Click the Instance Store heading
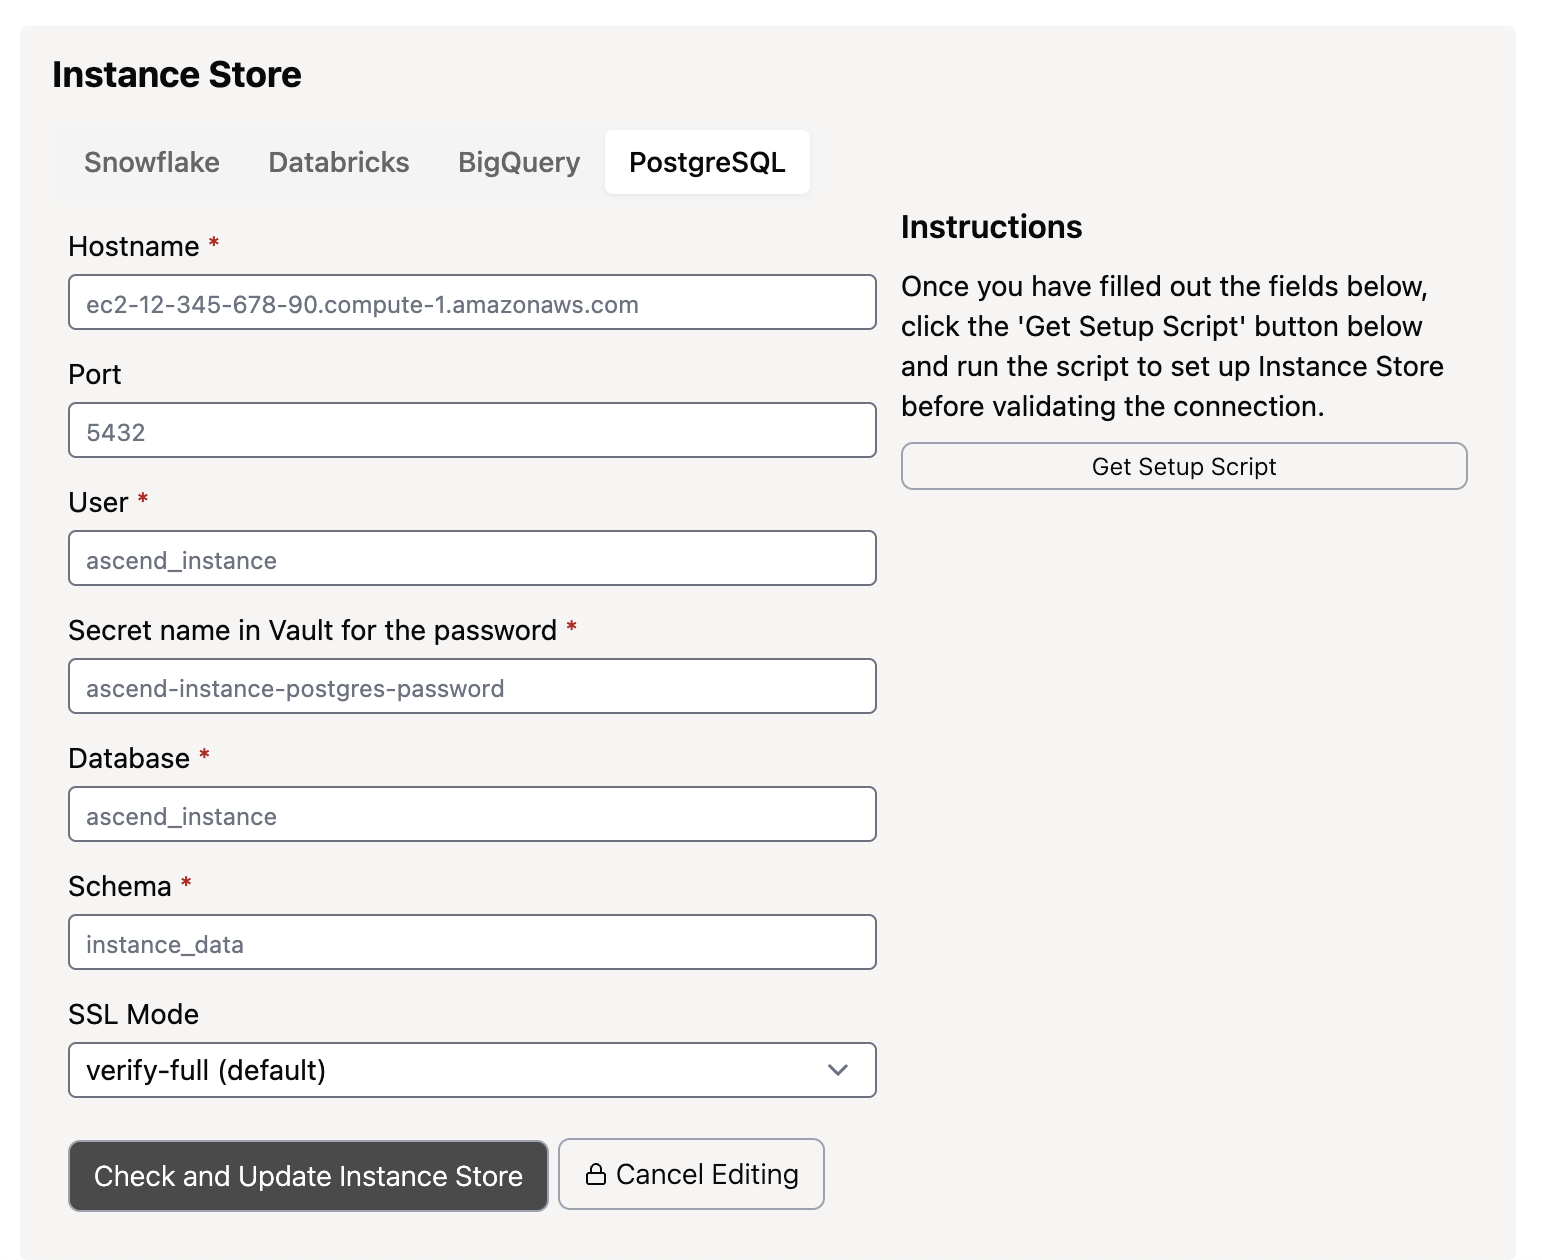The image size is (1542, 1260). pos(177,75)
